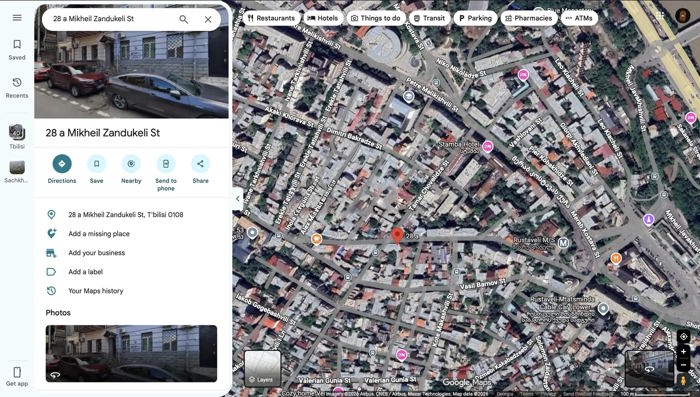
Task: Select the ATMs filter chip
Action: pyautogui.click(x=579, y=18)
